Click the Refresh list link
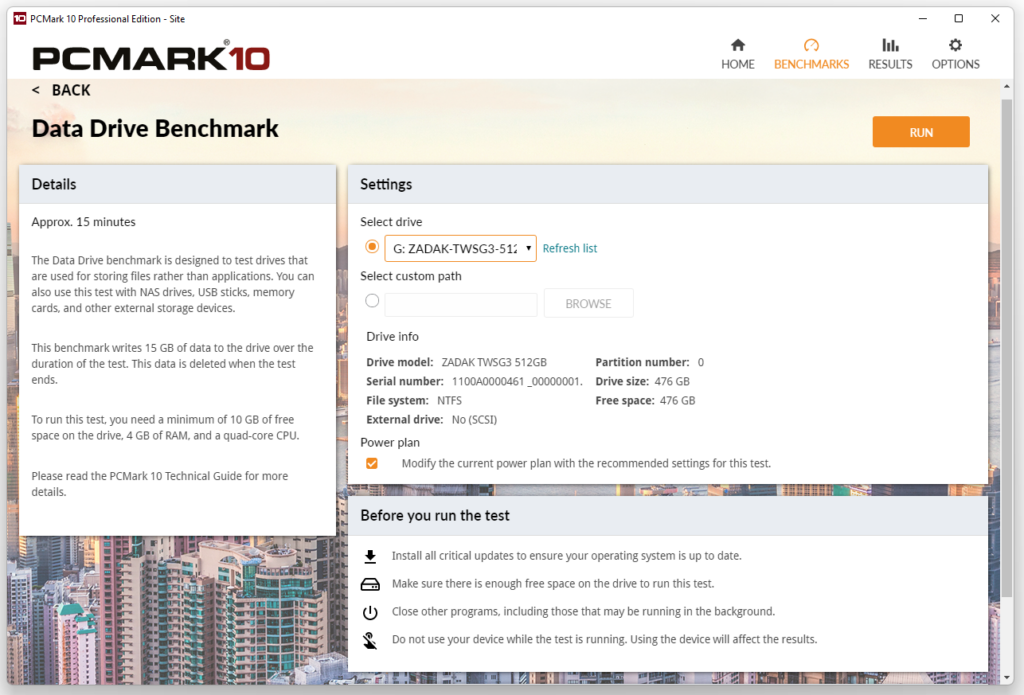The height and width of the screenshot is (695, 1024). pos(569,248)
